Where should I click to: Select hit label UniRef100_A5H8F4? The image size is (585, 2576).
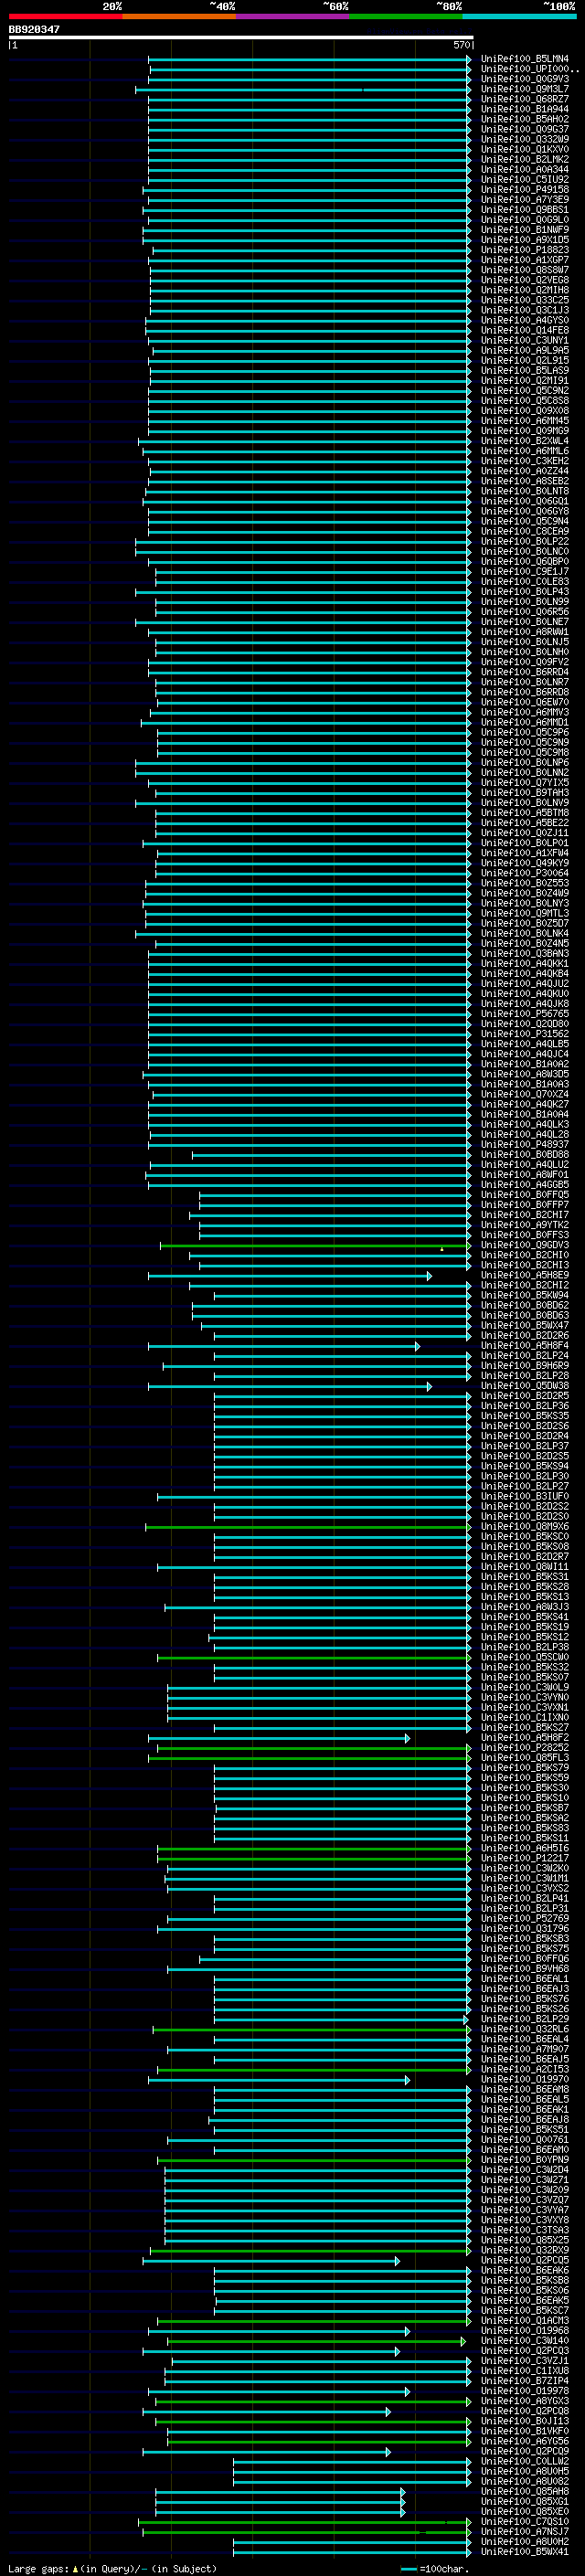[524, 1346]
